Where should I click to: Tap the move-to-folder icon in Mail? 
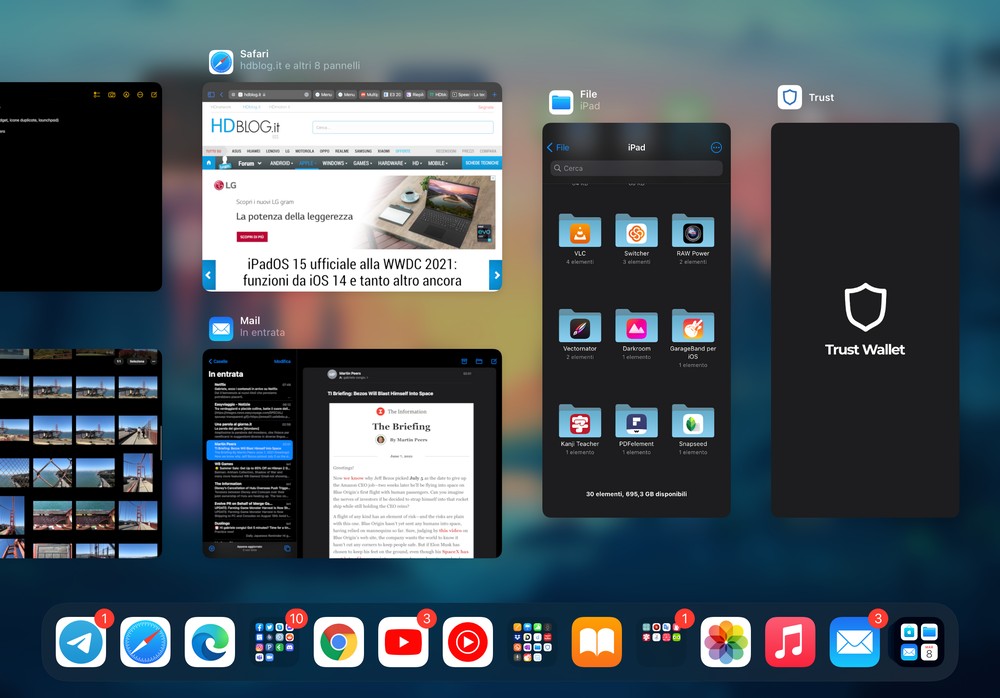479,361
